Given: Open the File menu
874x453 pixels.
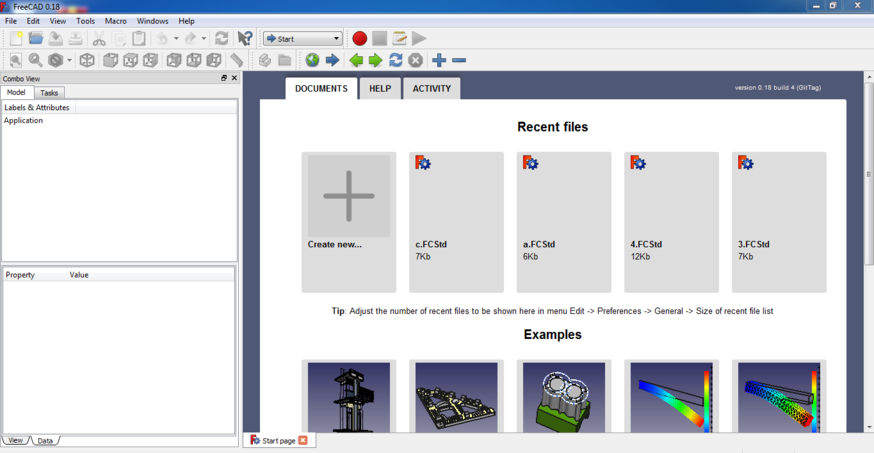Looking at the screenshot, I should pyautogui.click(x=11, y=21).
